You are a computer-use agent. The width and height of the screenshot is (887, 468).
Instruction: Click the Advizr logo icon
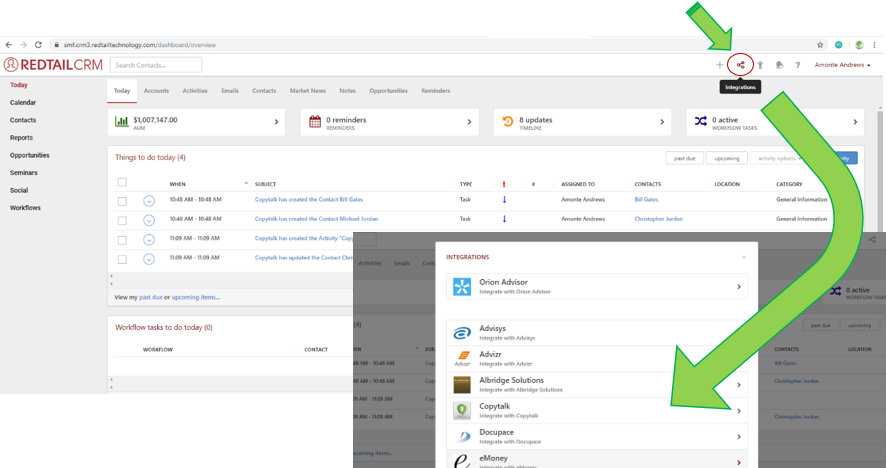click(x=463, y=358)
